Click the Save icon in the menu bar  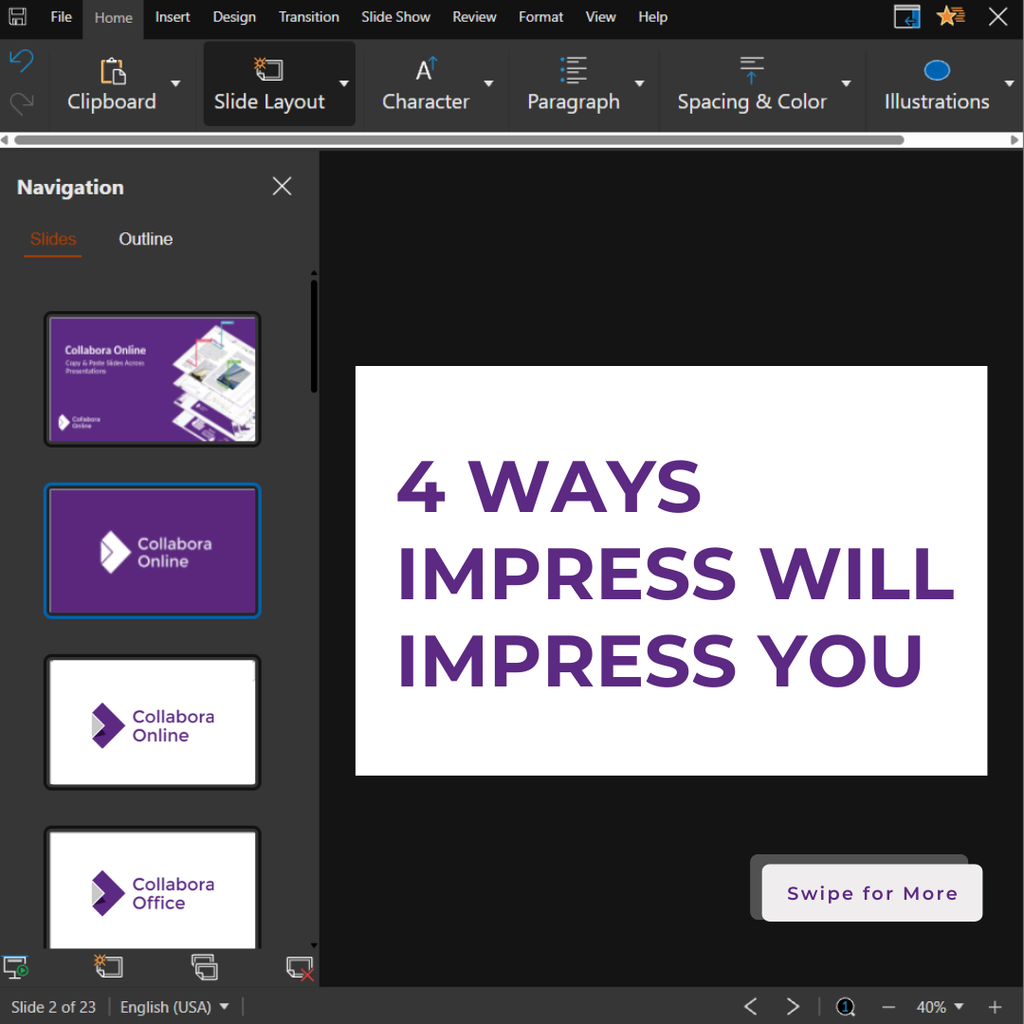[17, 17]
